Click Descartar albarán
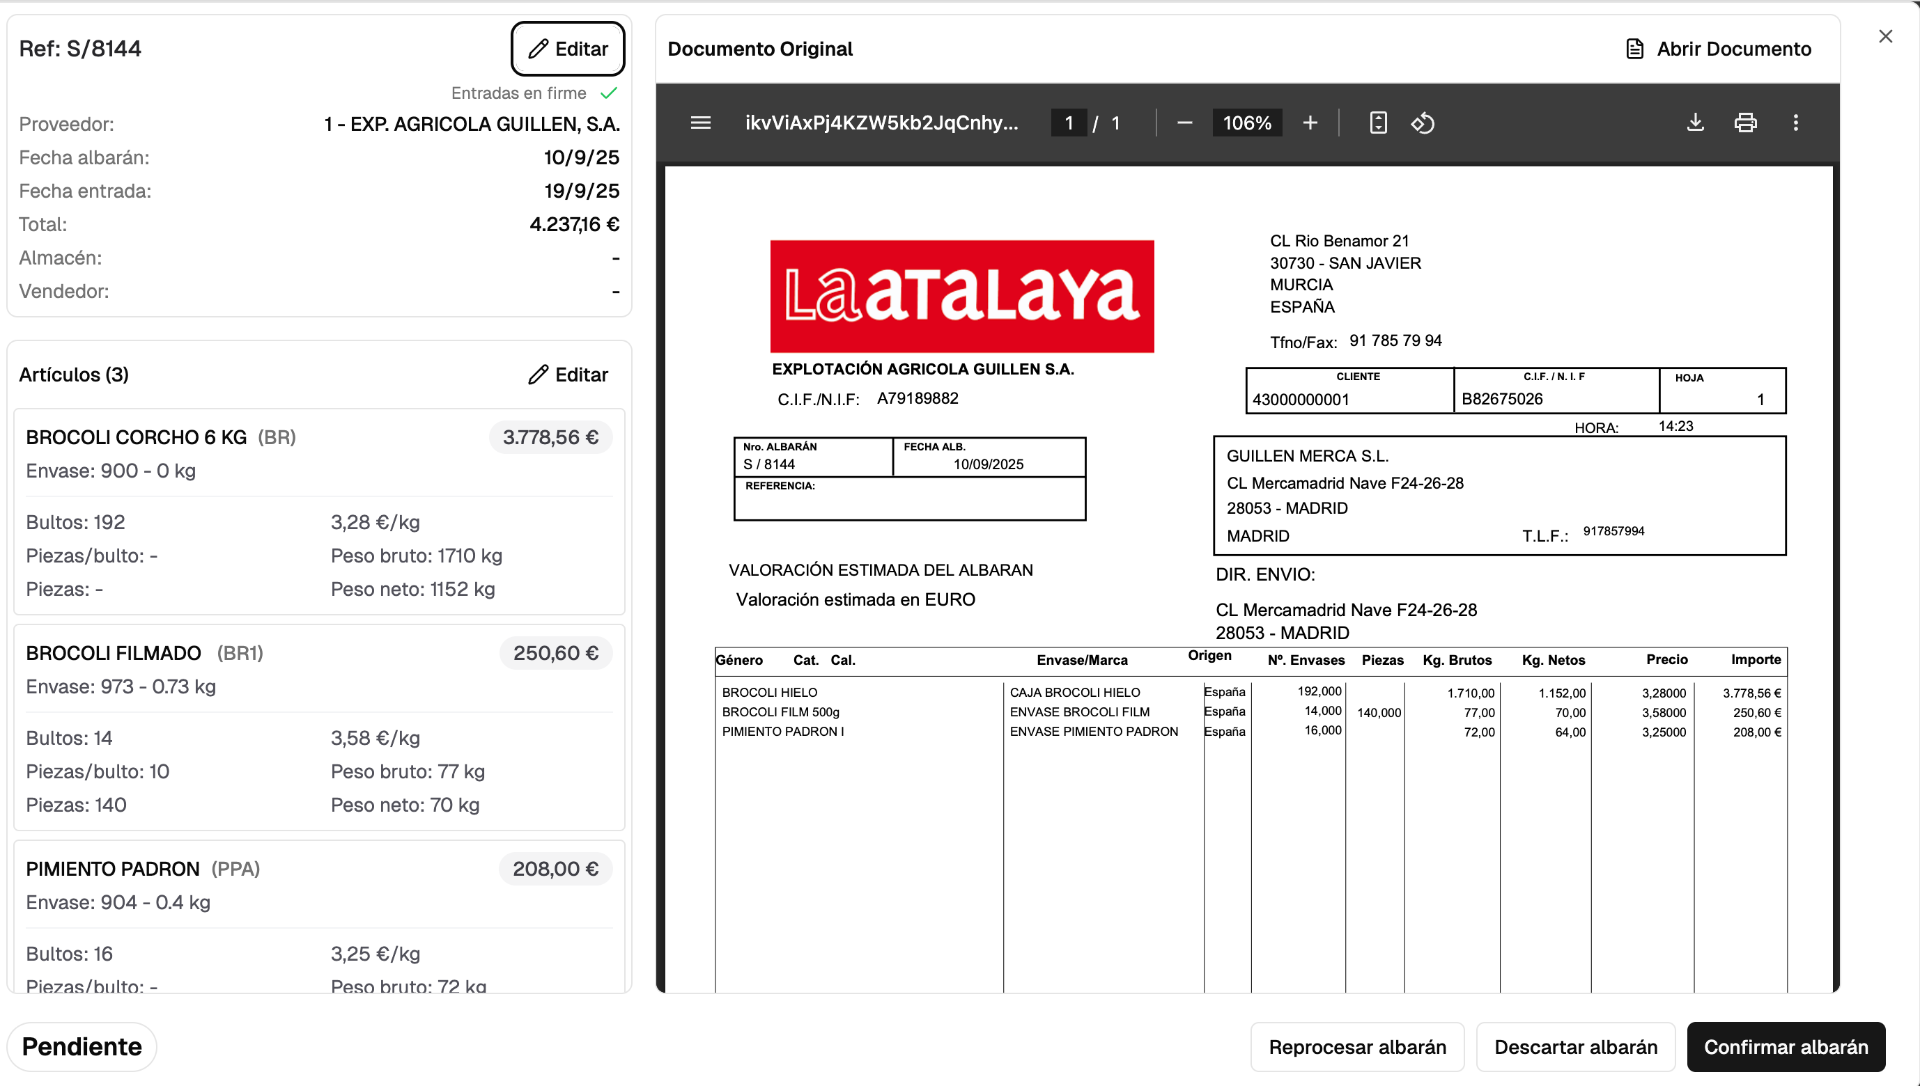1920x1086 pixels. [1576, 1047]
